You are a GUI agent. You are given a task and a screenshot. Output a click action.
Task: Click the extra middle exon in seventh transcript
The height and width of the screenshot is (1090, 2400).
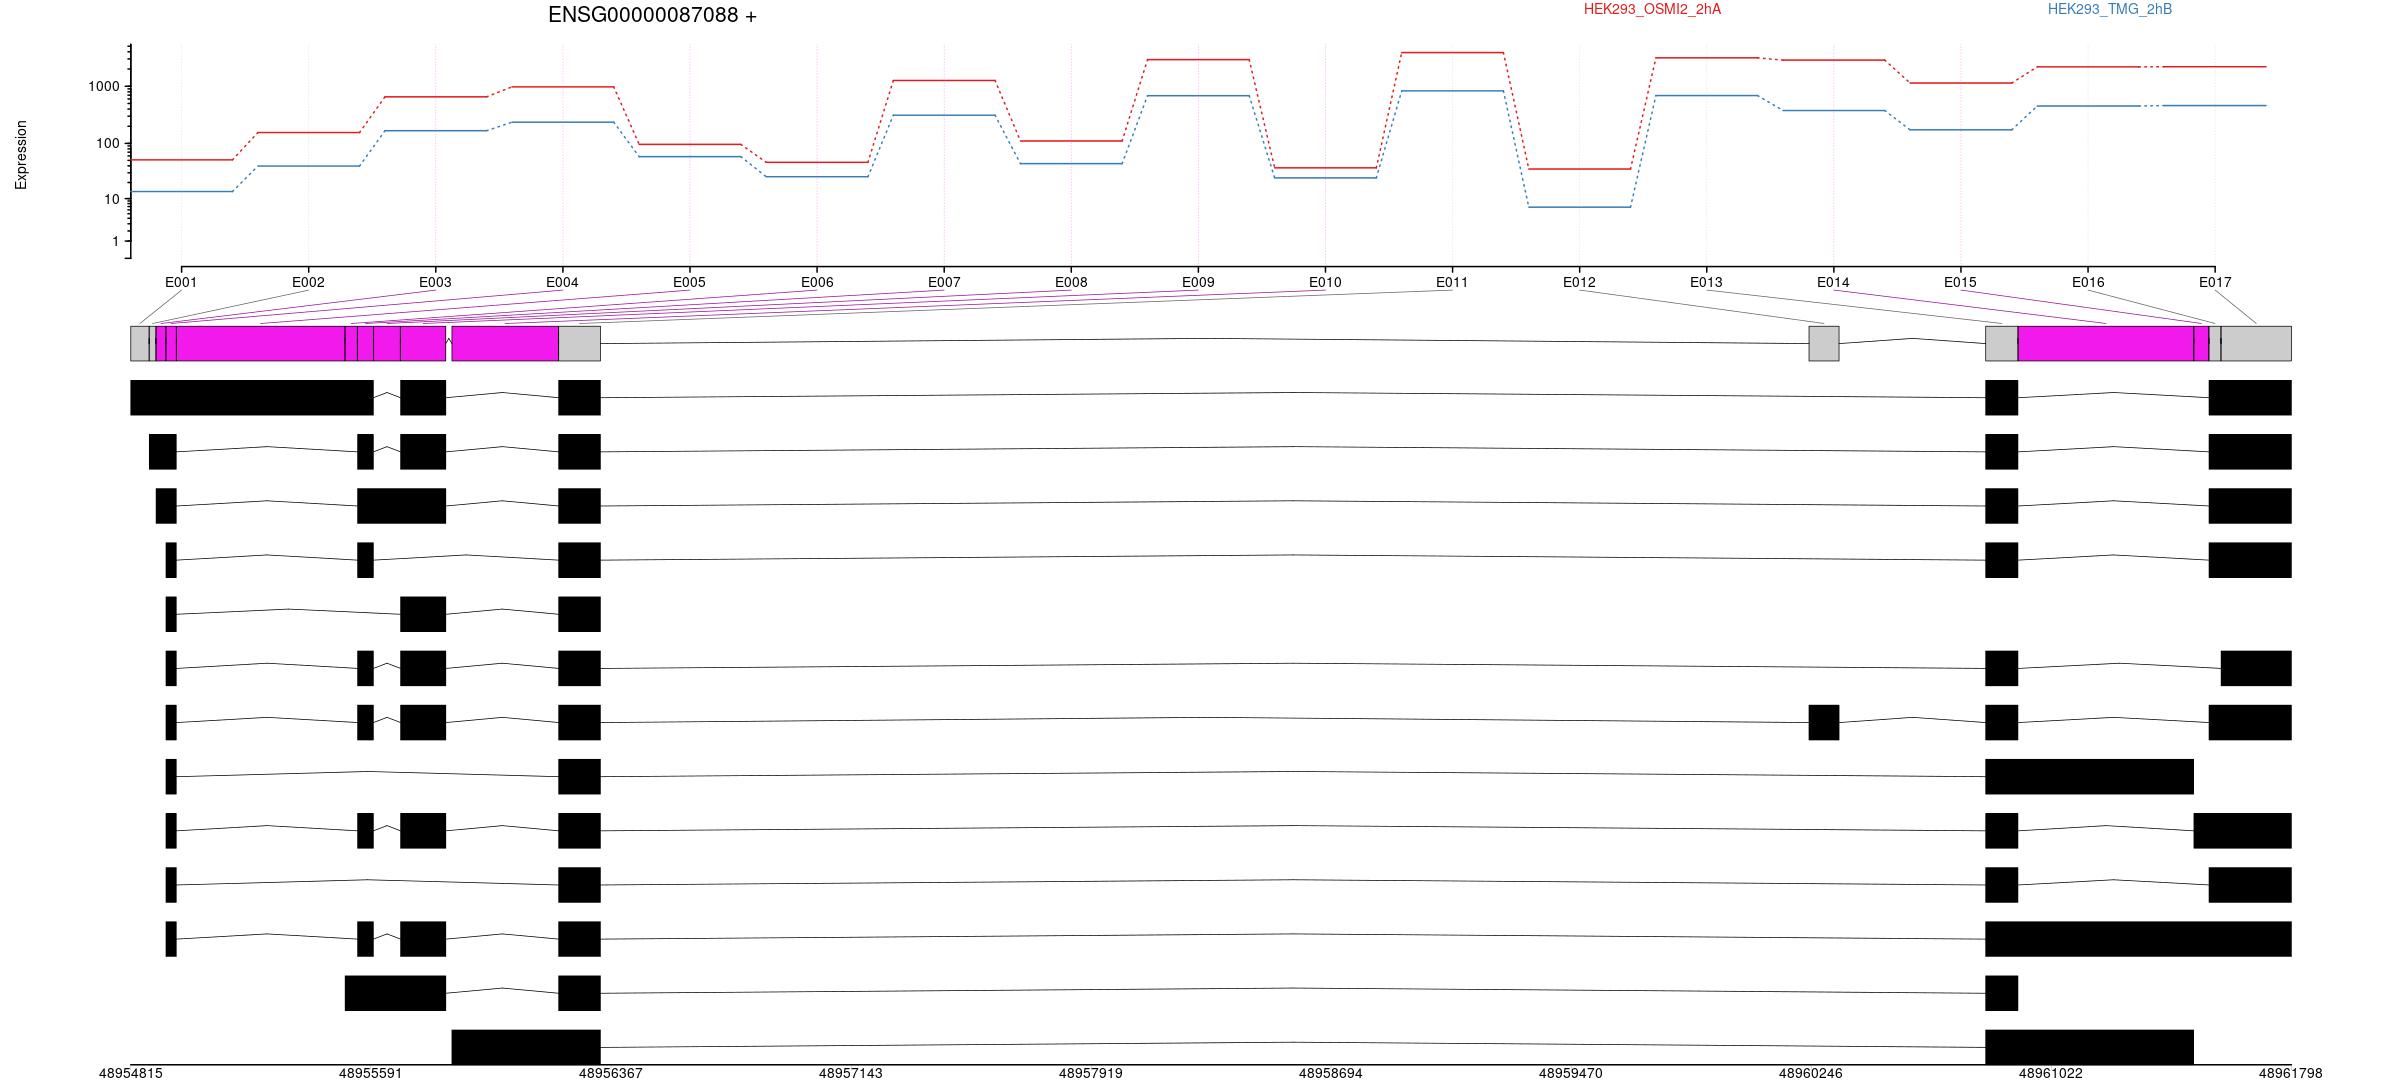pyautogui.click(x=1824, y=722)
